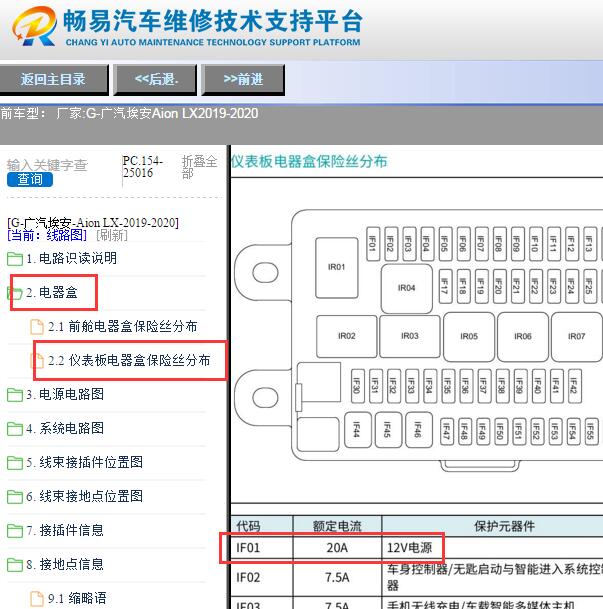The height and width of the screenshot is (609, 603).
Task: Select 2. 电器盒 tree item
Action: [x=52, y=292]
